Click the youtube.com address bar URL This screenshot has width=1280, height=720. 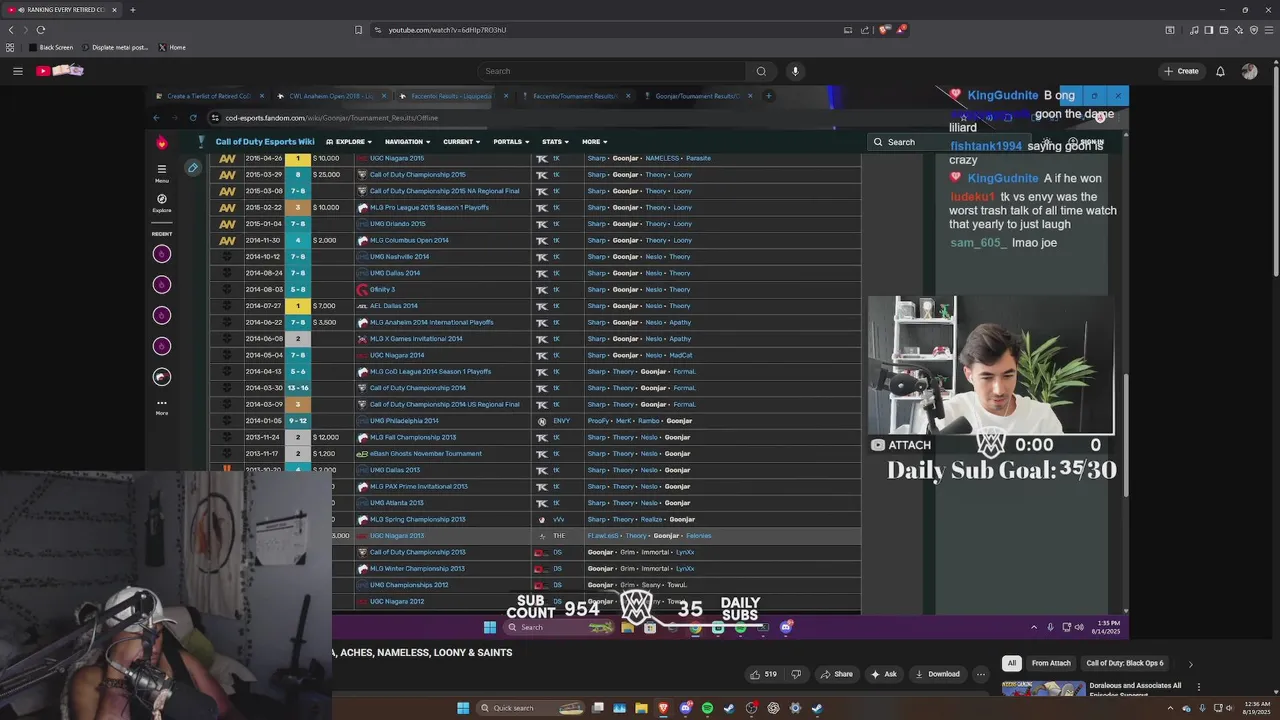[x=447, y=30]
